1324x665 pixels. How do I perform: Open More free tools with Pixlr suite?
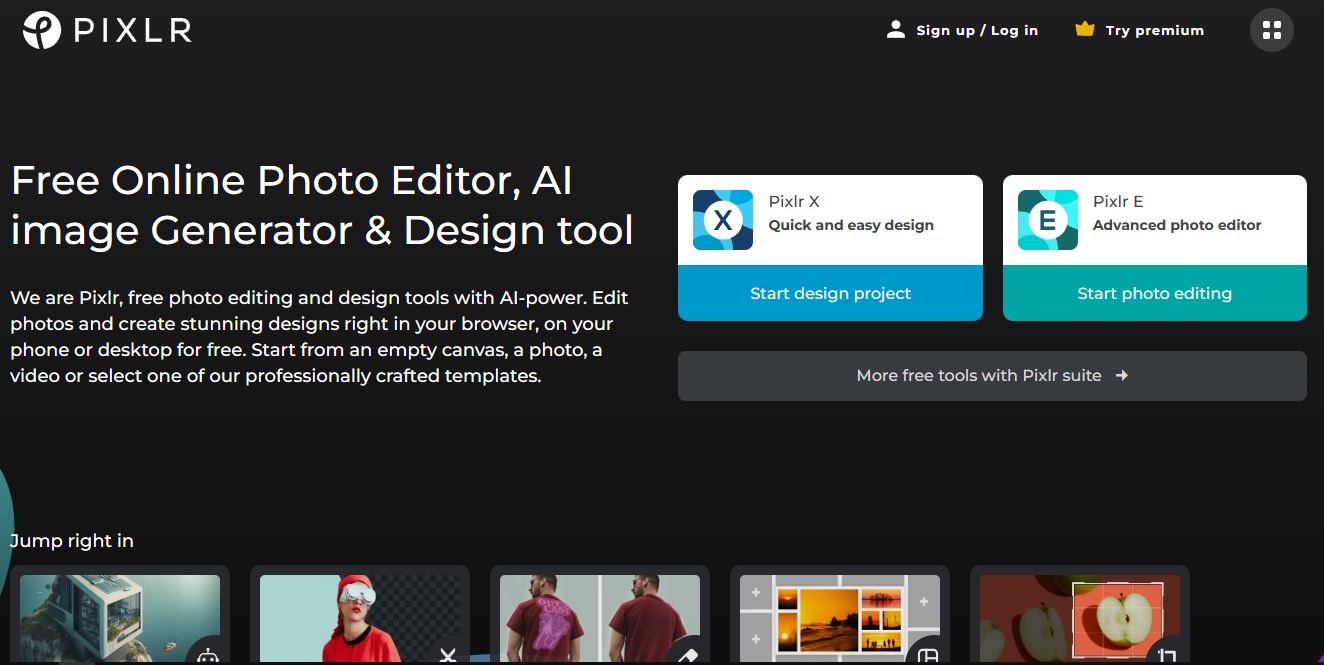(992, 376)
